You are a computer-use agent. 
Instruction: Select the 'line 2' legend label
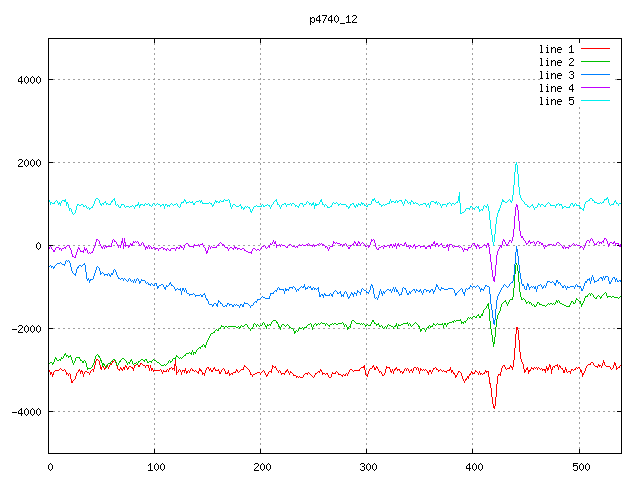click(x=556, y=62)
